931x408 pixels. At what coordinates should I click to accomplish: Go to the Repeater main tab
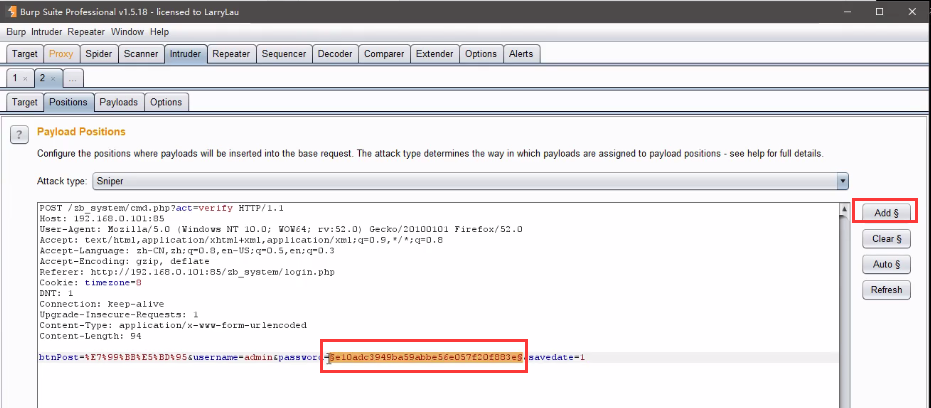(231, 53)
